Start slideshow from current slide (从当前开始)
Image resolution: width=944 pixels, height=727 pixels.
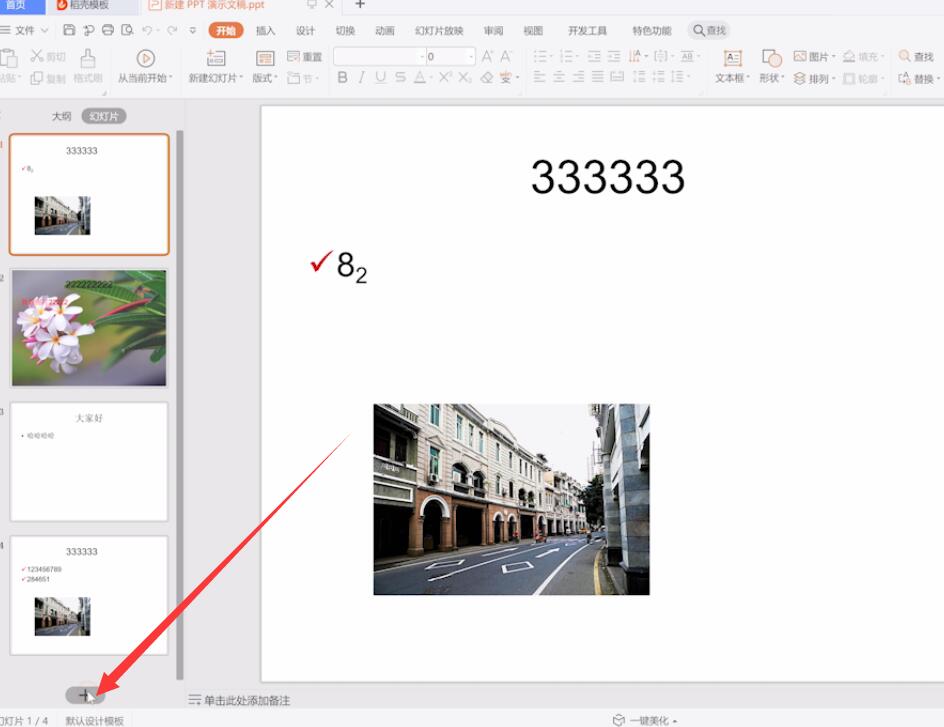click(x=145, y=66)
